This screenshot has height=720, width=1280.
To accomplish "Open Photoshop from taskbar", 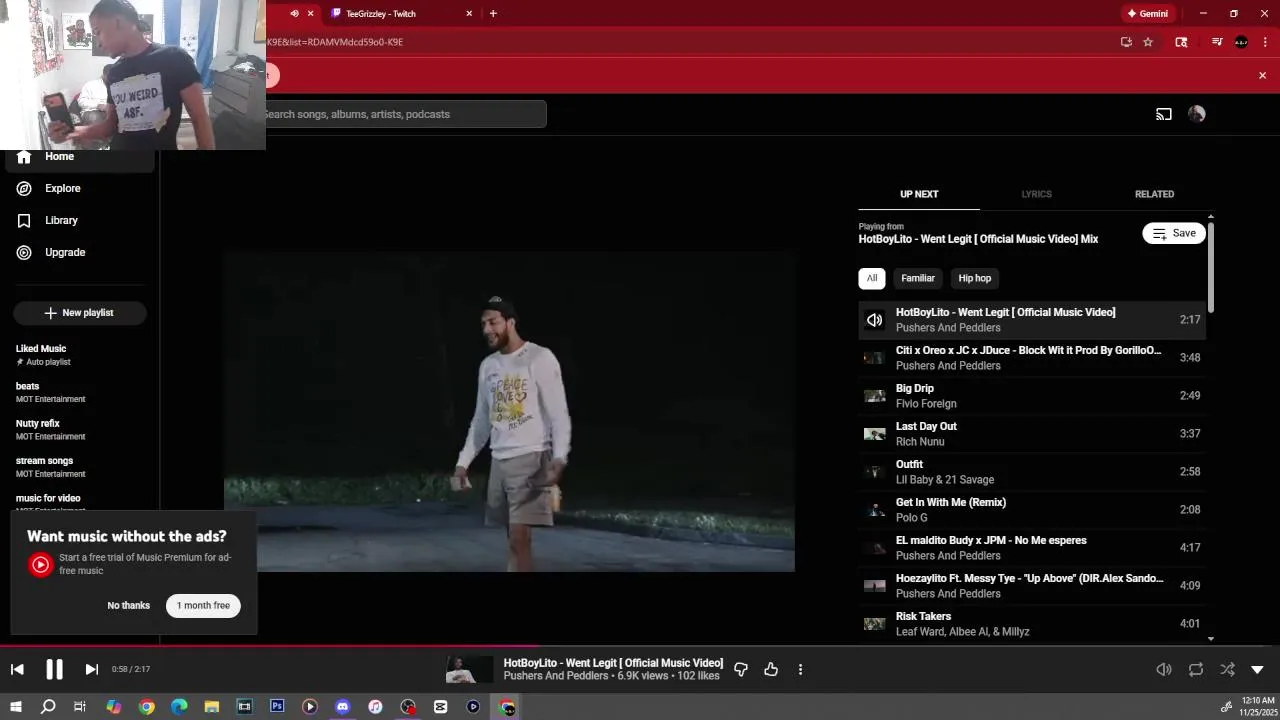I will pos(277,707).
